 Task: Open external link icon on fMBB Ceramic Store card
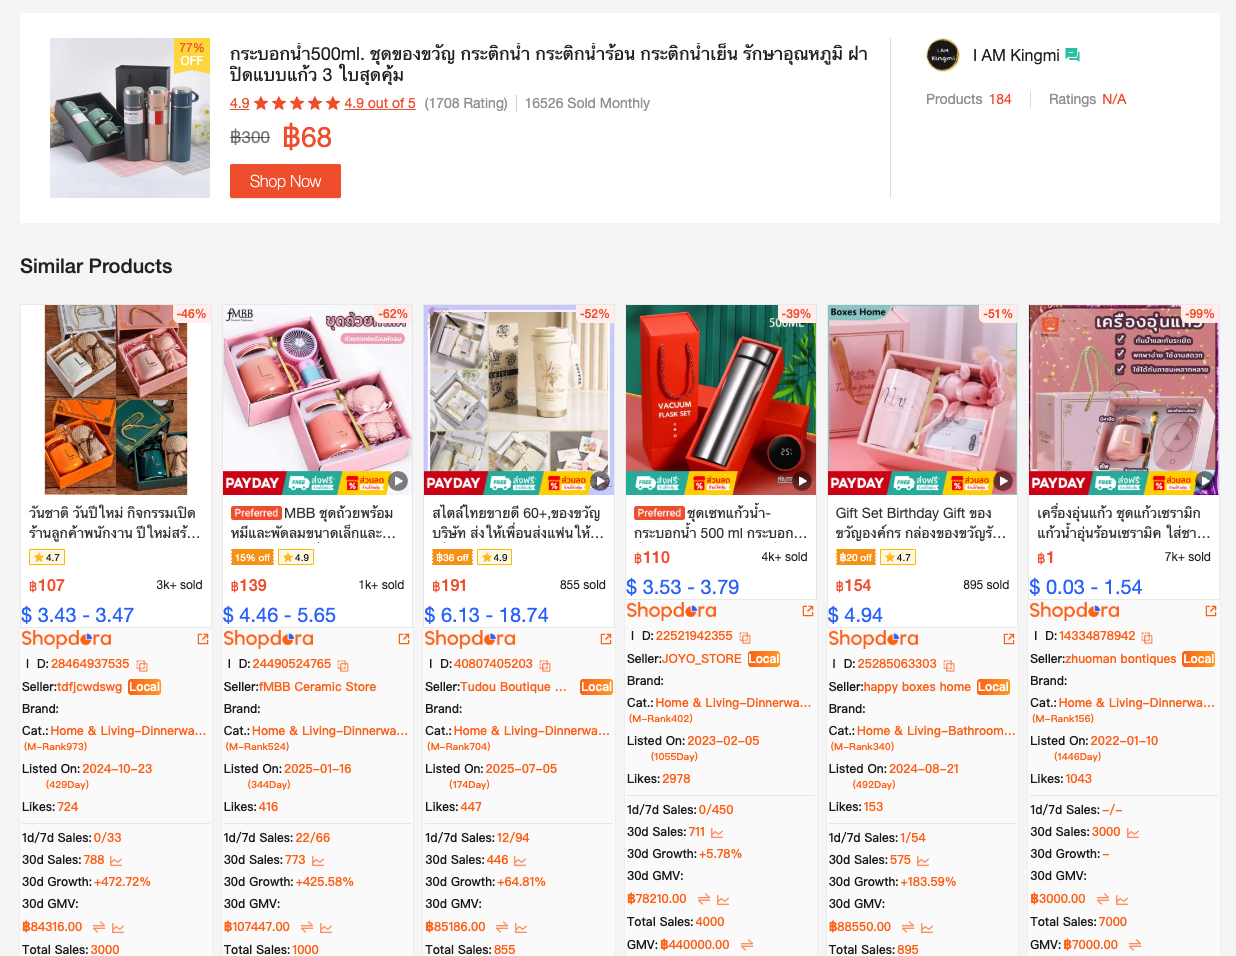tap(404, 638)
